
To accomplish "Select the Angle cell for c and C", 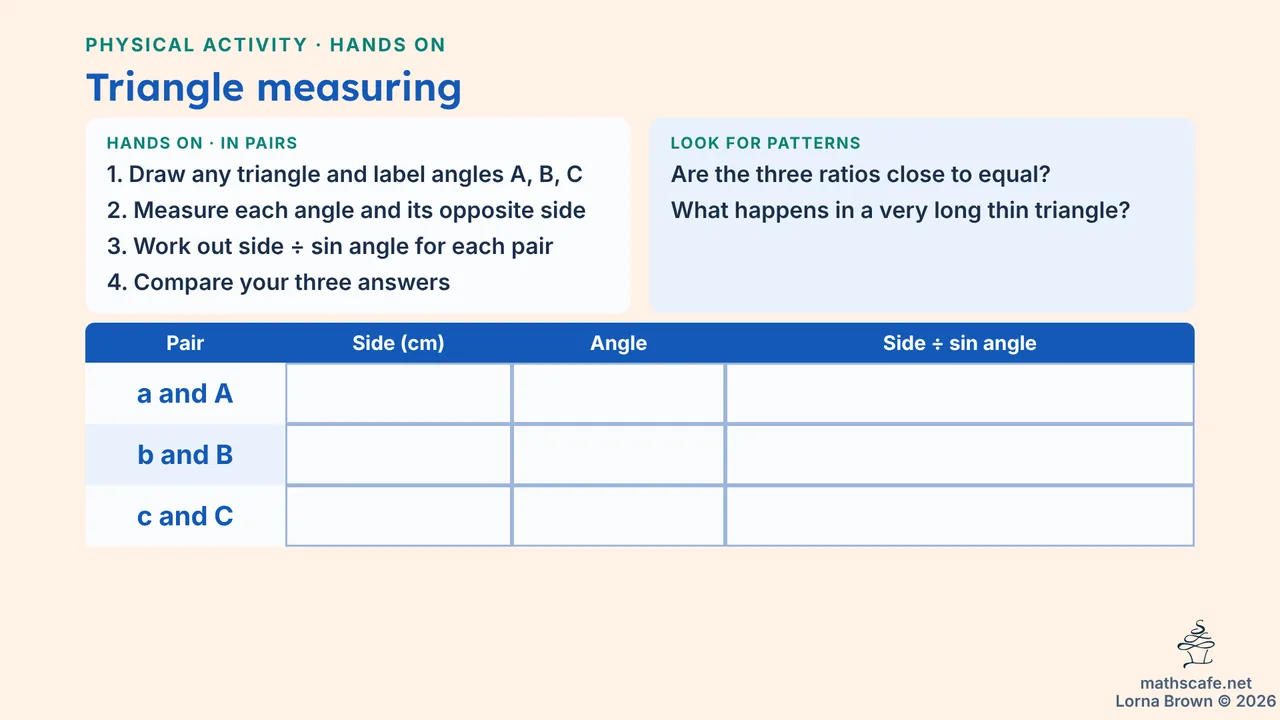I will point(619,516).
